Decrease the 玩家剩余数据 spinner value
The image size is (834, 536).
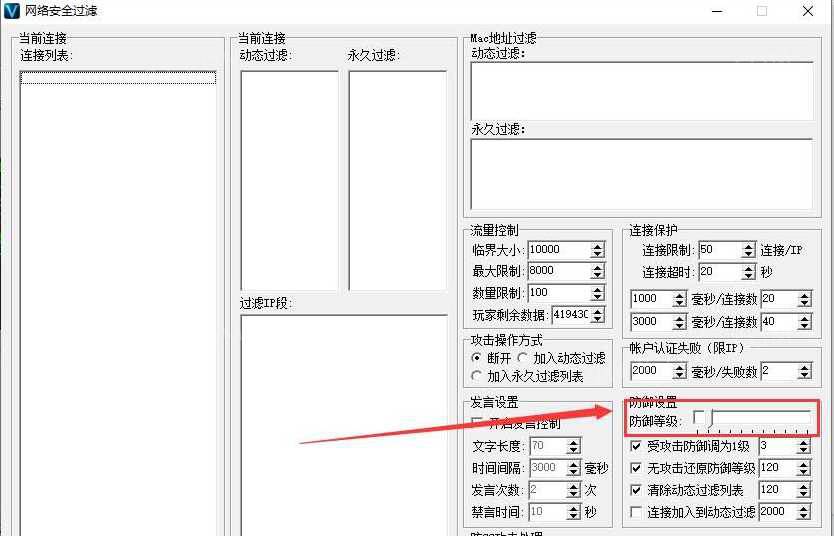[597, 319]
